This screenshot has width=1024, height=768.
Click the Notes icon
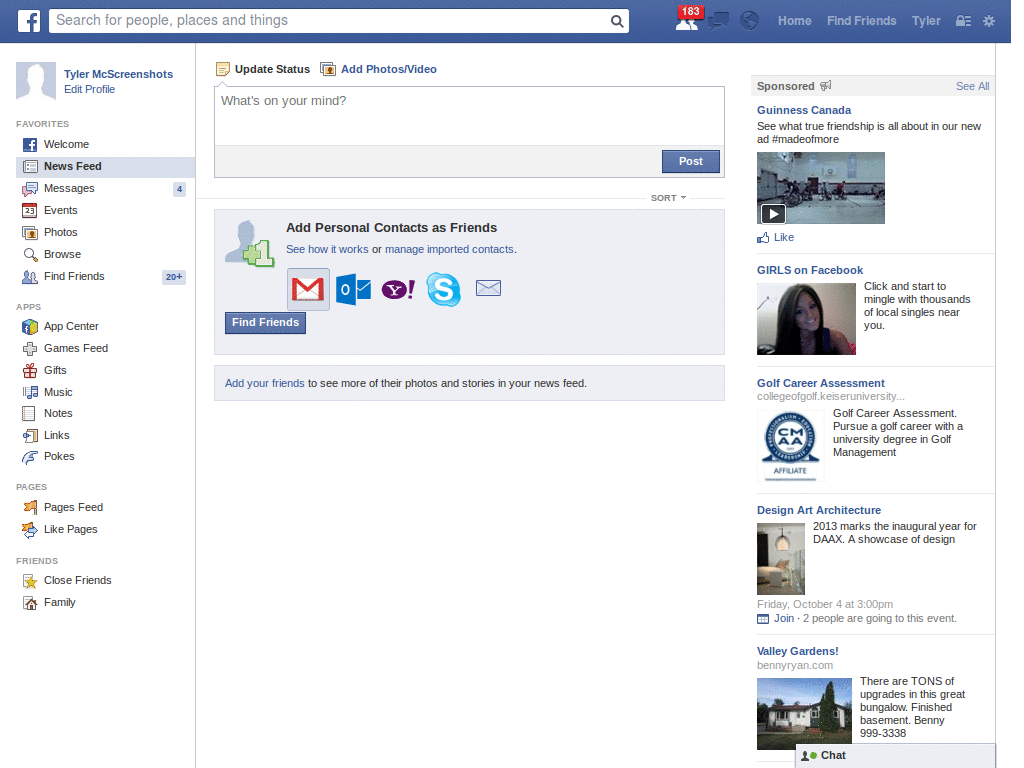[29, 413]
